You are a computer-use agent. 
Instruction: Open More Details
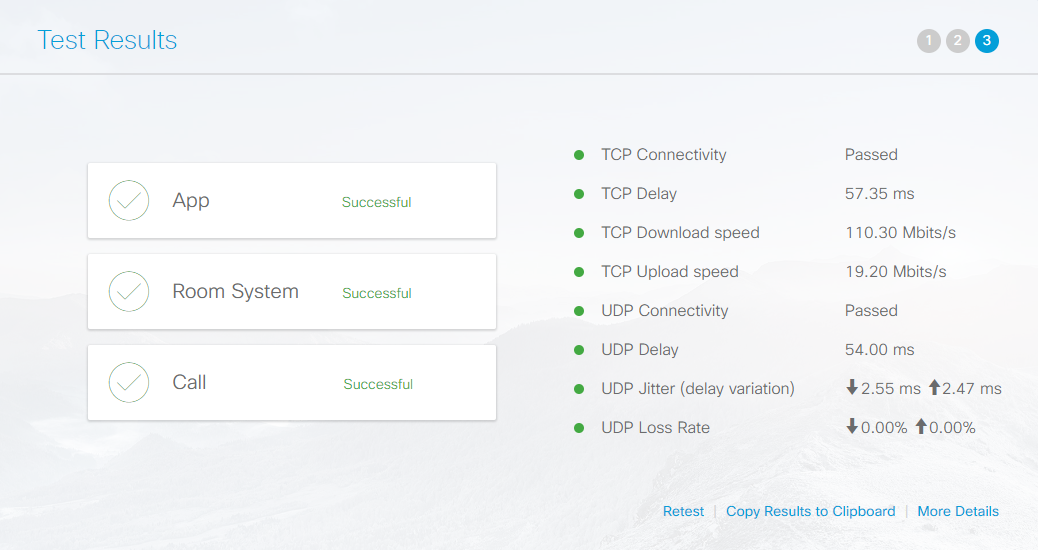(x=957, y=511)
